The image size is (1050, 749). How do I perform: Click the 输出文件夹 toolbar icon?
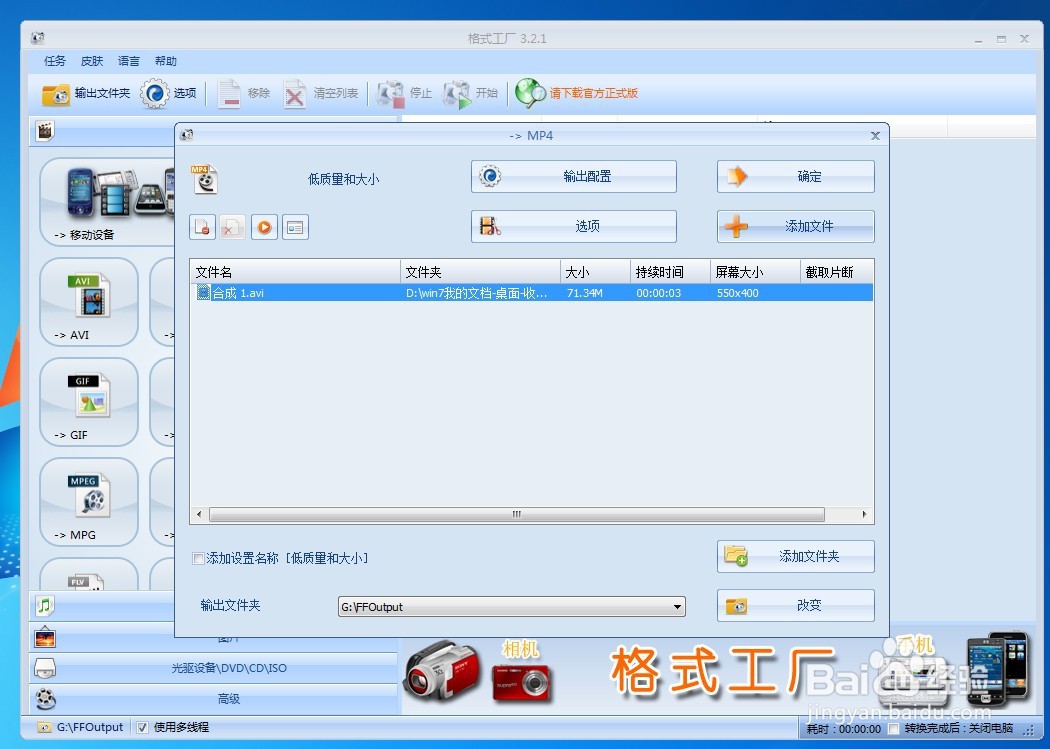[55, 93]
